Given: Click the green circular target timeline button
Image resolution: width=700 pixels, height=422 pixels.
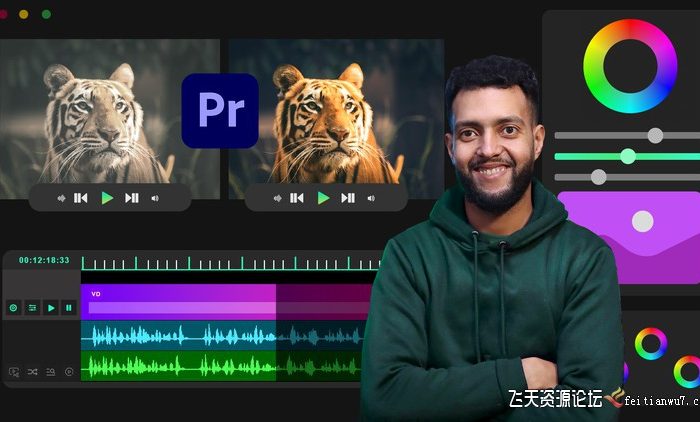Looking at the screenshot, I should point(13,308).
